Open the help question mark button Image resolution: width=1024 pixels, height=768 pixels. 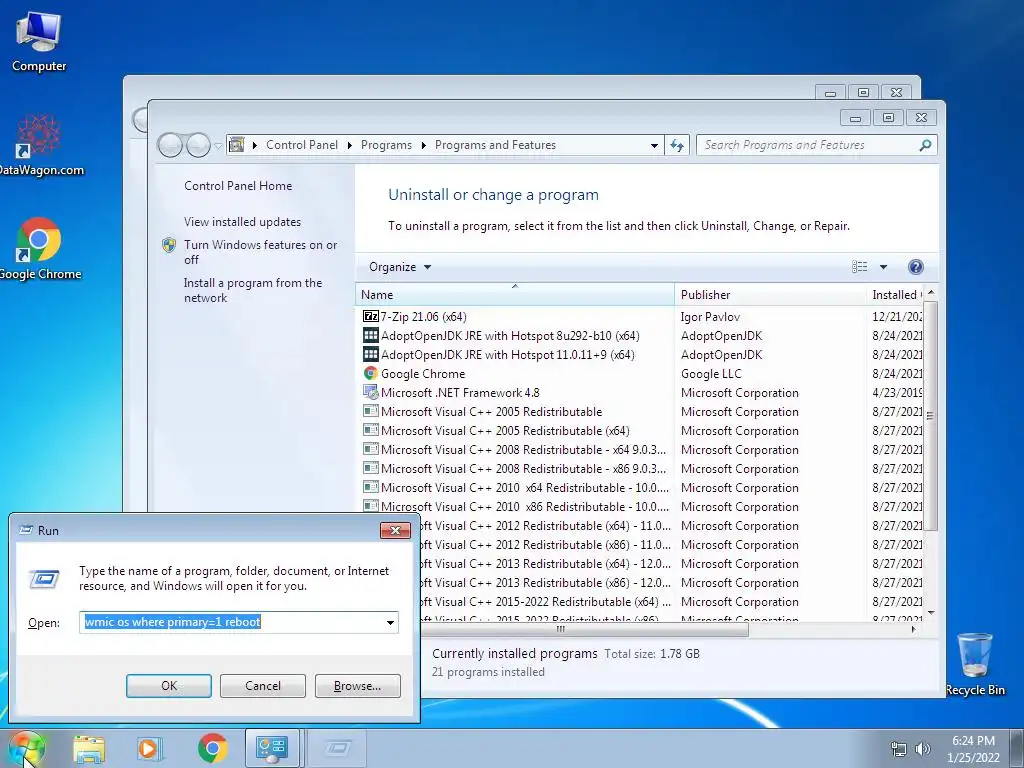click(916, 266)
